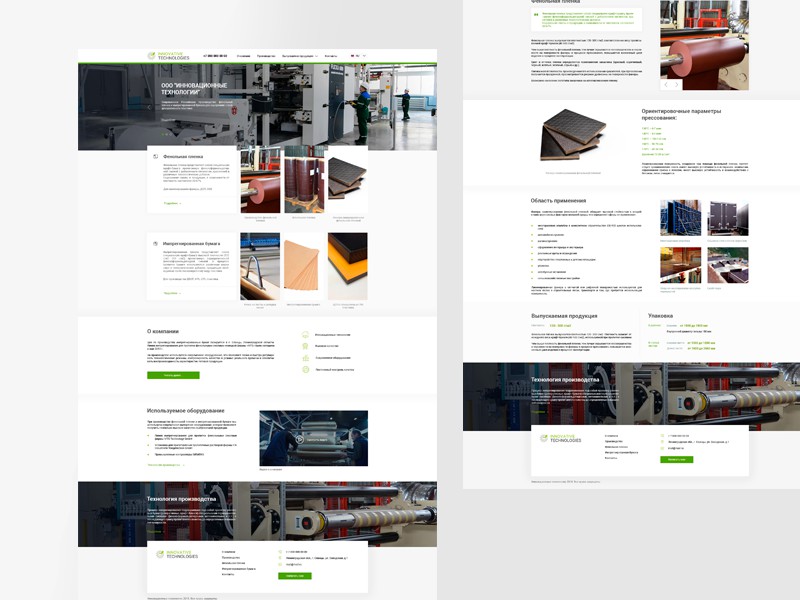Click the bar chart equipment feature icon
This screenshot has height=600, width=800.
pyautogui.click(x=306, y=358)
